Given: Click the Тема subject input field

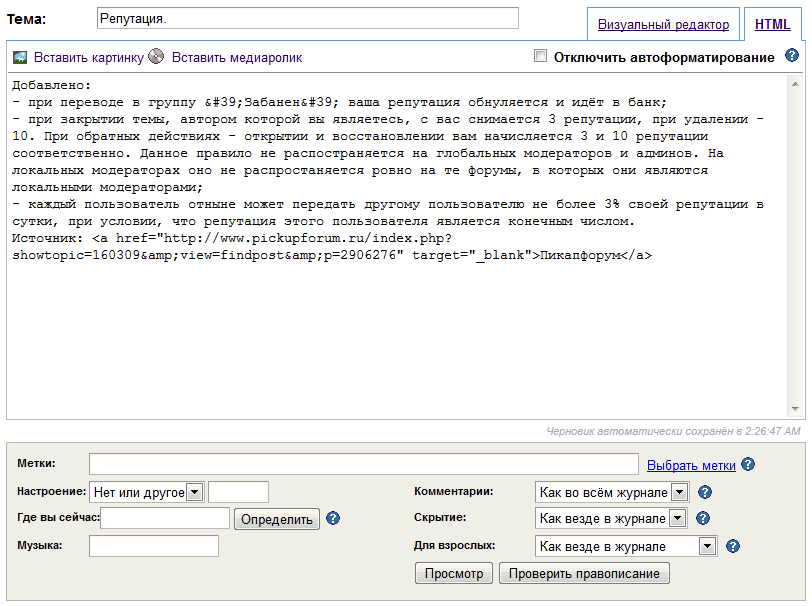Looking at the screenshot, I should coord(308,19).
